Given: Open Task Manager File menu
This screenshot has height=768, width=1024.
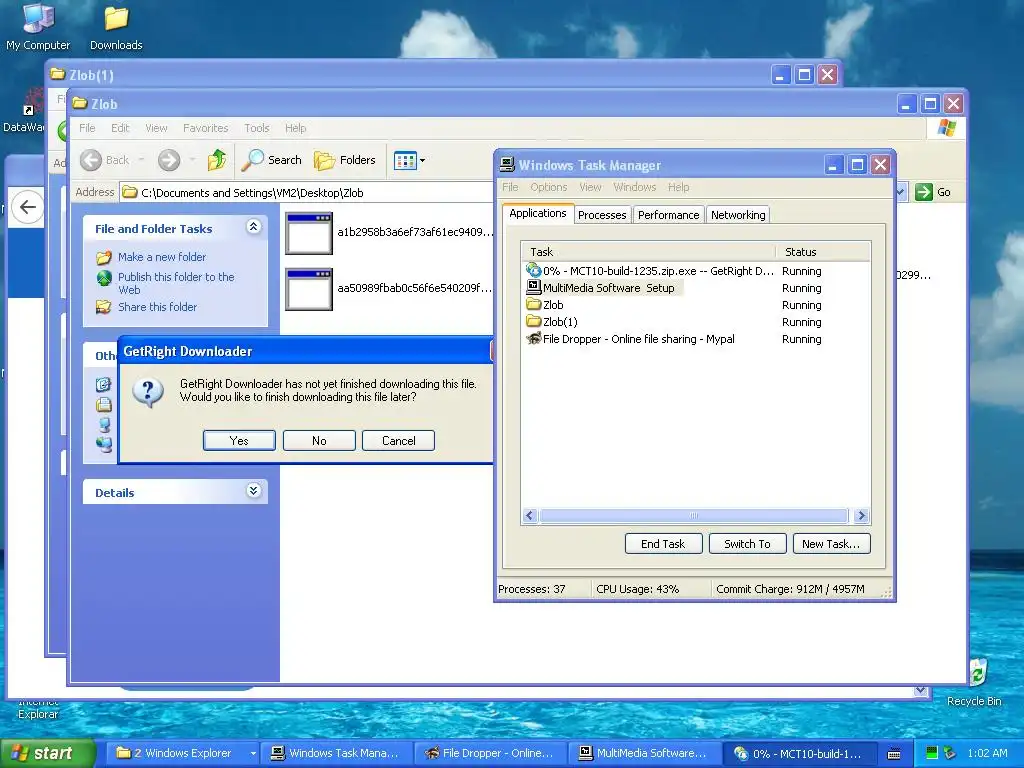Looking at the screenshot, I should click(510, 187).
